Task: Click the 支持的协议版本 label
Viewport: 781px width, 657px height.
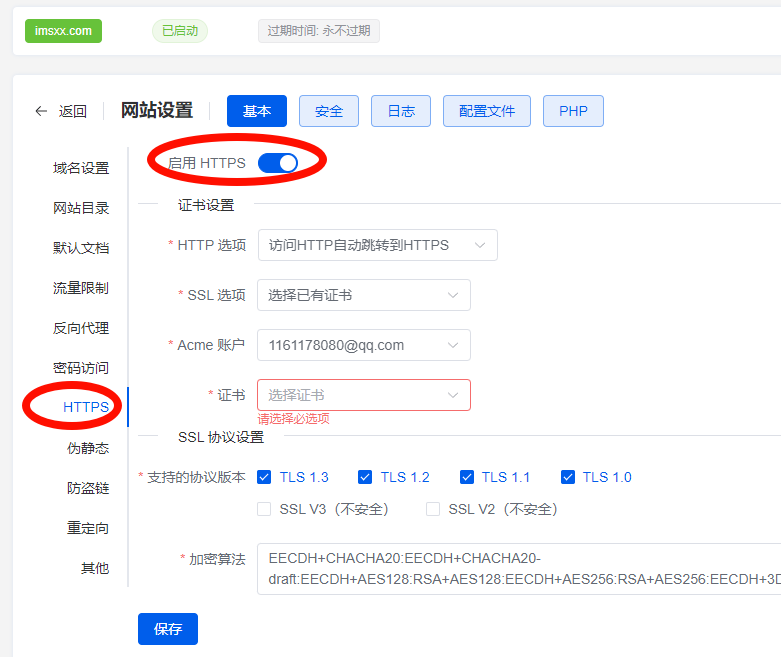Action: (x=196, y=477)
